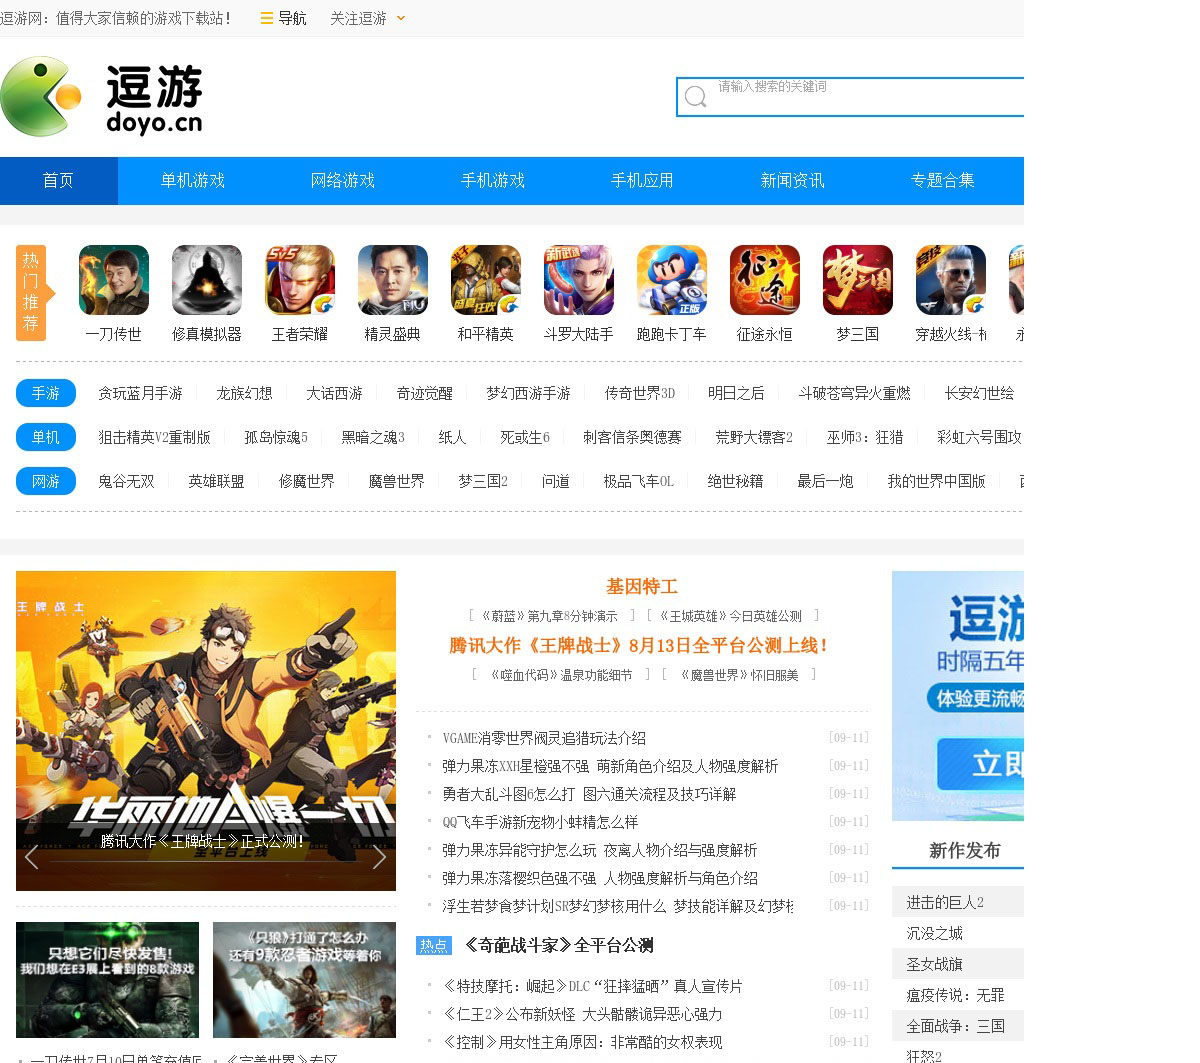Open 勇者大乱斗图6怎么打 article
Viewport: 1200px width, 1063px height.
589,794
